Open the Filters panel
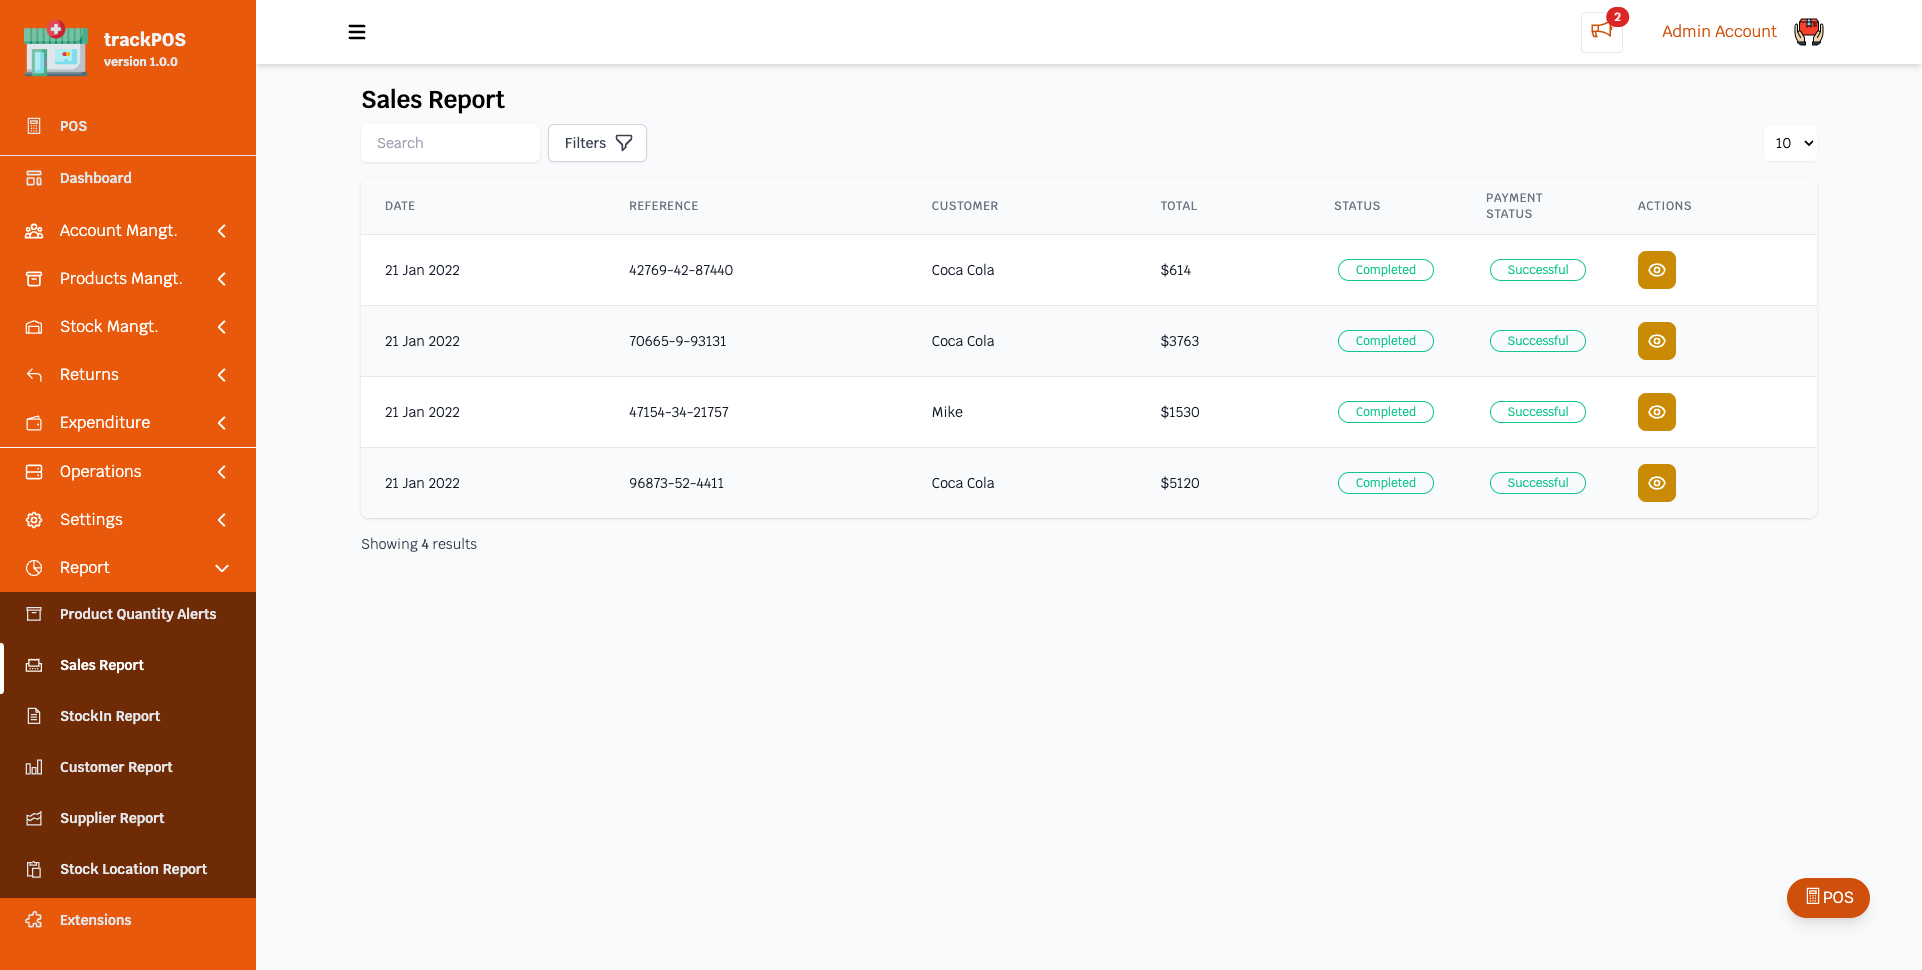1922x970 pixels. [597, 143]
